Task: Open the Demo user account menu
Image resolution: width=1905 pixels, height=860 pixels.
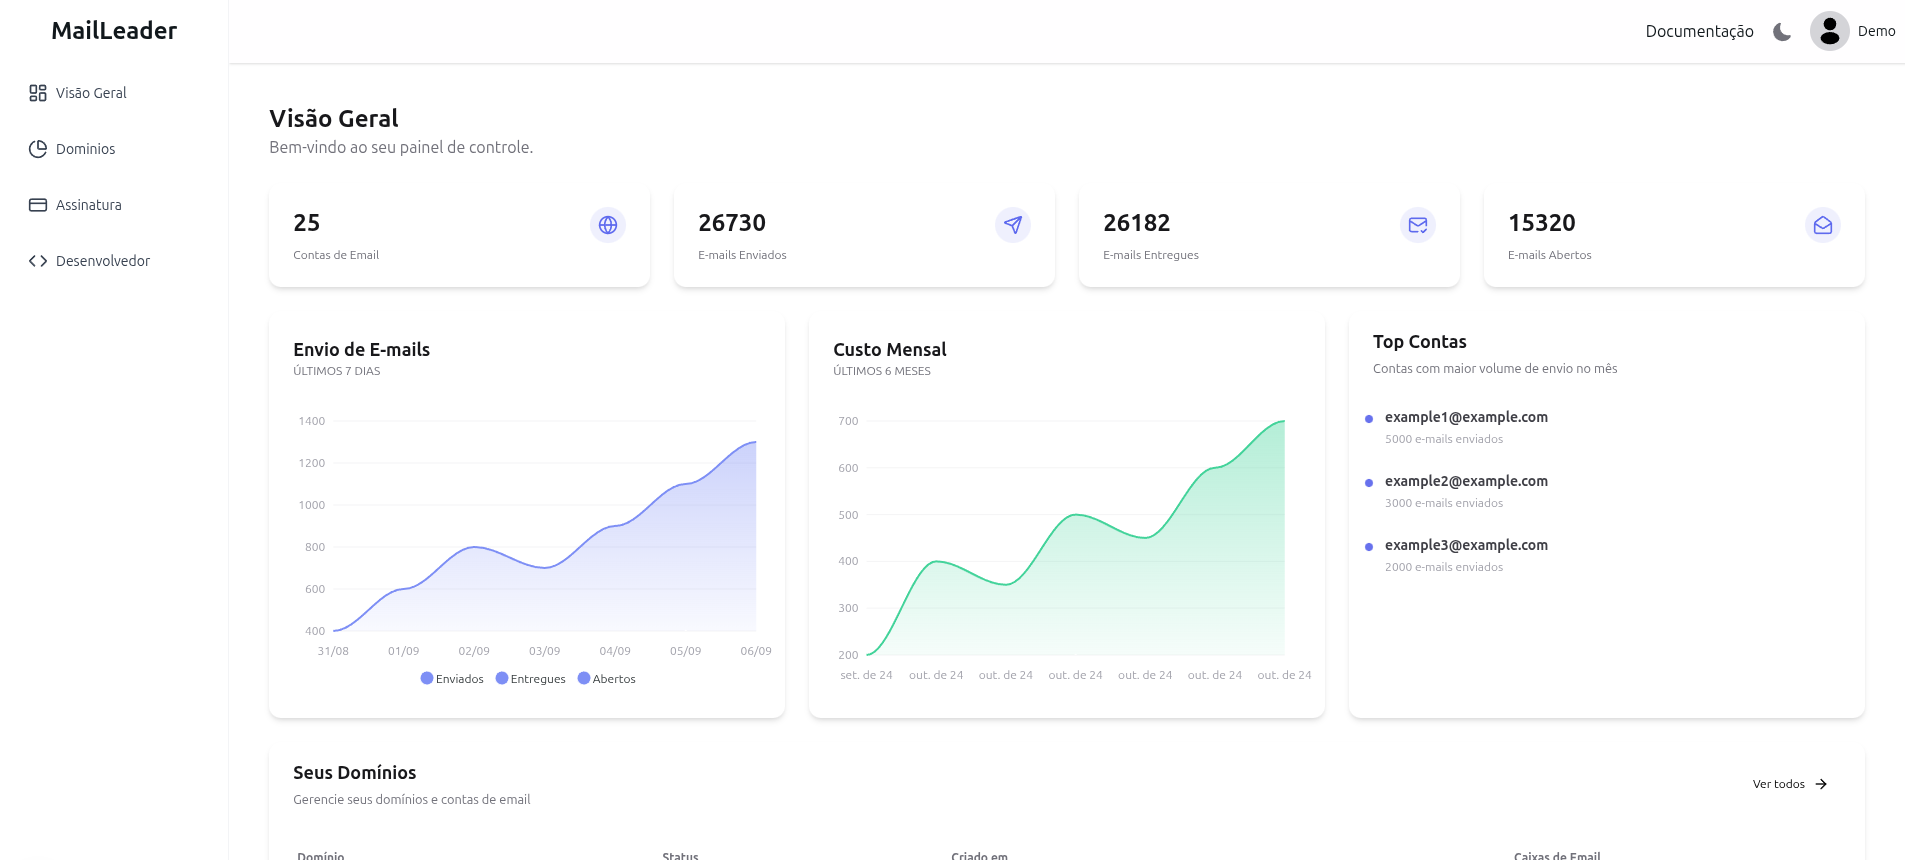Action: (1876, 31)
